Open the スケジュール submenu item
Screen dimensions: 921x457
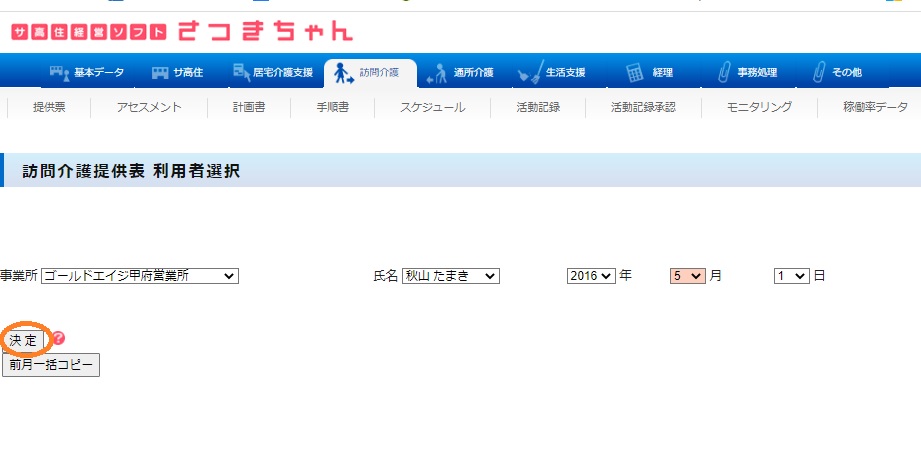tap(432, 107)
